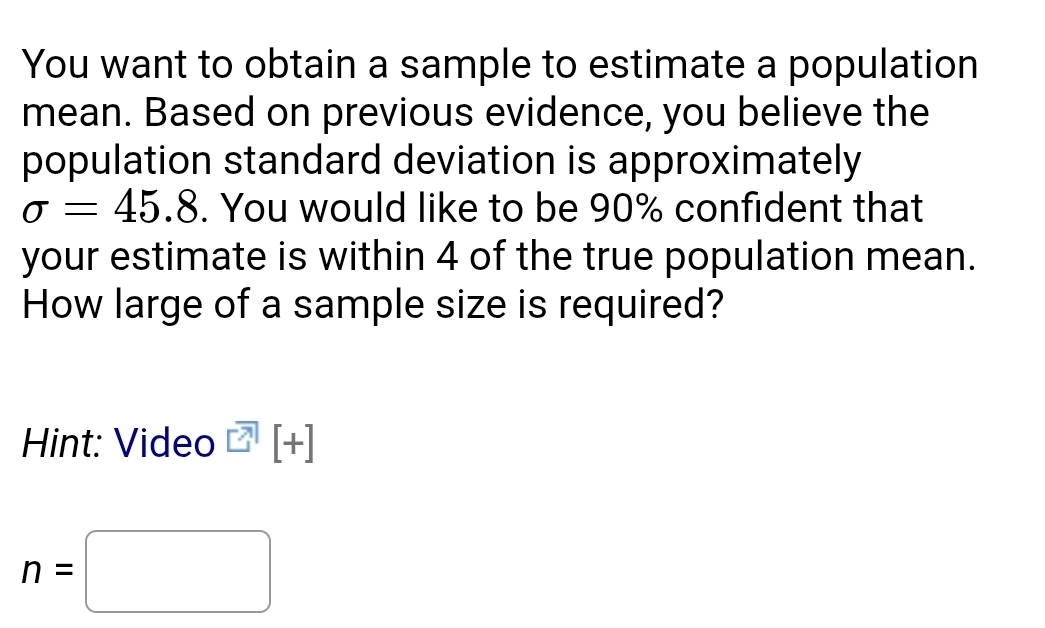Viewport: 1045px width, 628px height.
Task: Click the 'Hint:' italic label
Action: 63,443
